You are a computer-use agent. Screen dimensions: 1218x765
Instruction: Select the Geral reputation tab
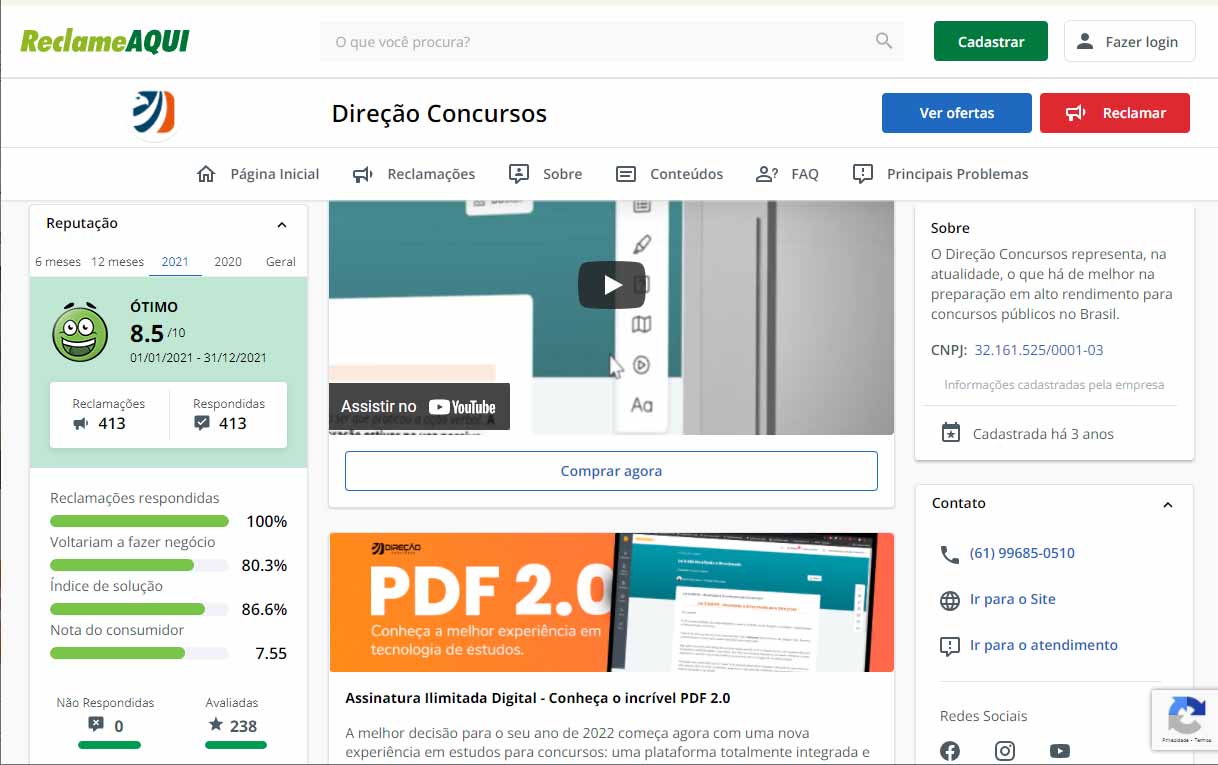pyautogui.click(x=281, y=262)
